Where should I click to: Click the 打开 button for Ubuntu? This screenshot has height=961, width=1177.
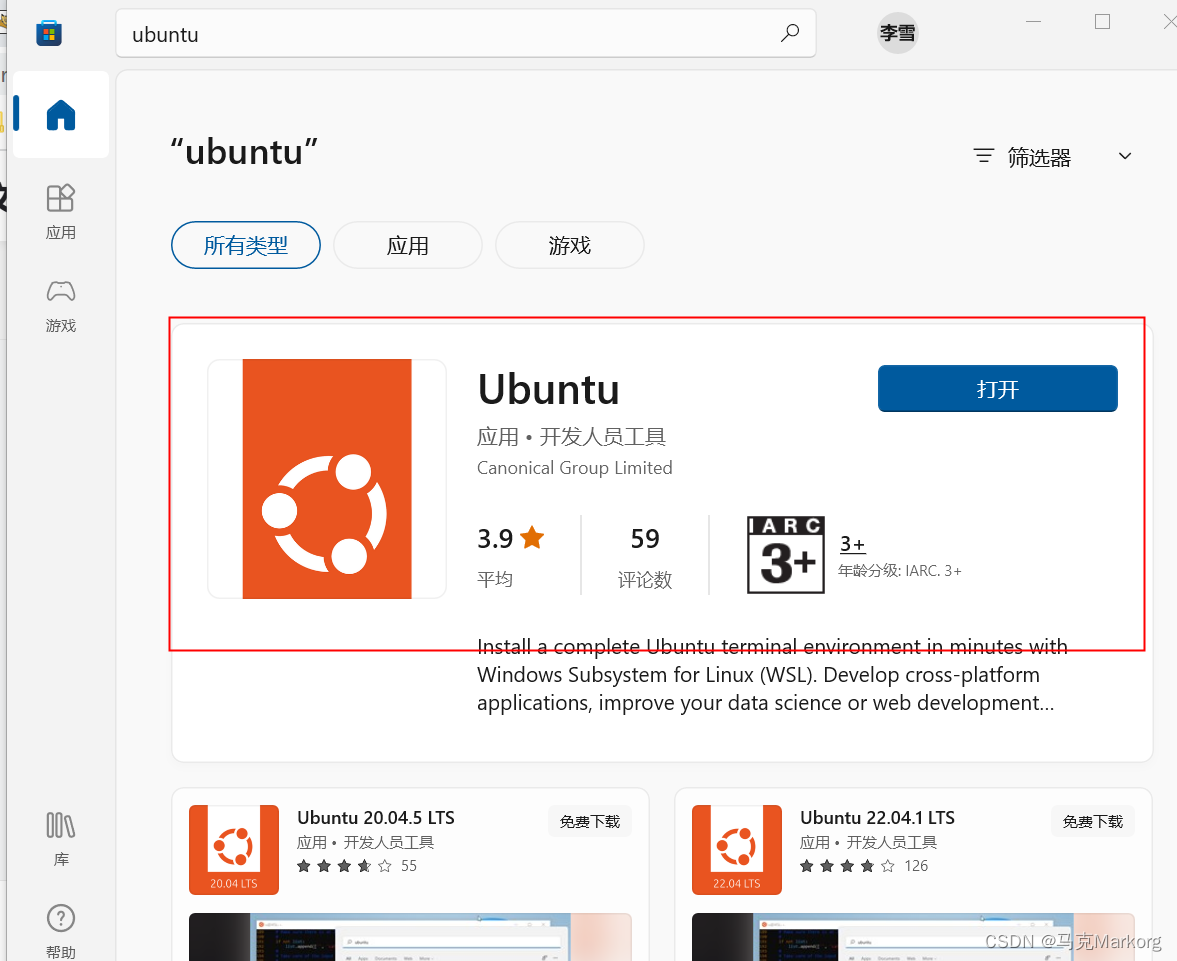point(998,389)
